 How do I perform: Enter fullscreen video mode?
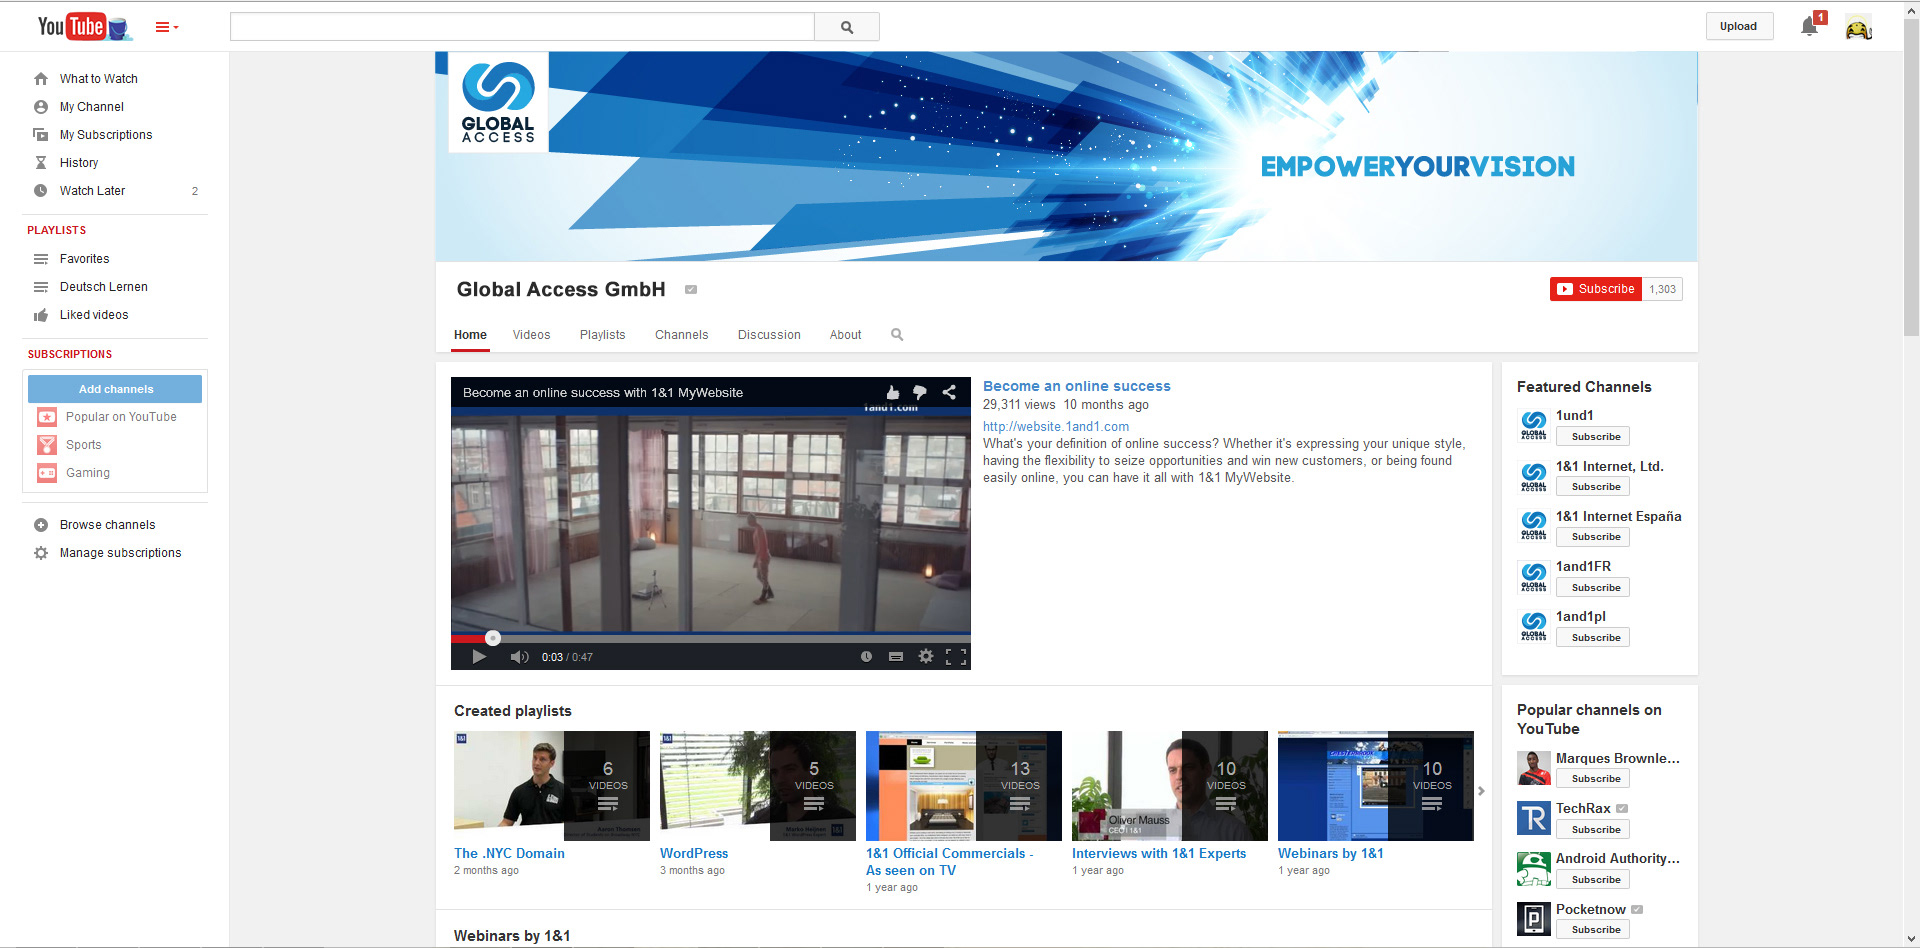[956, 657]
